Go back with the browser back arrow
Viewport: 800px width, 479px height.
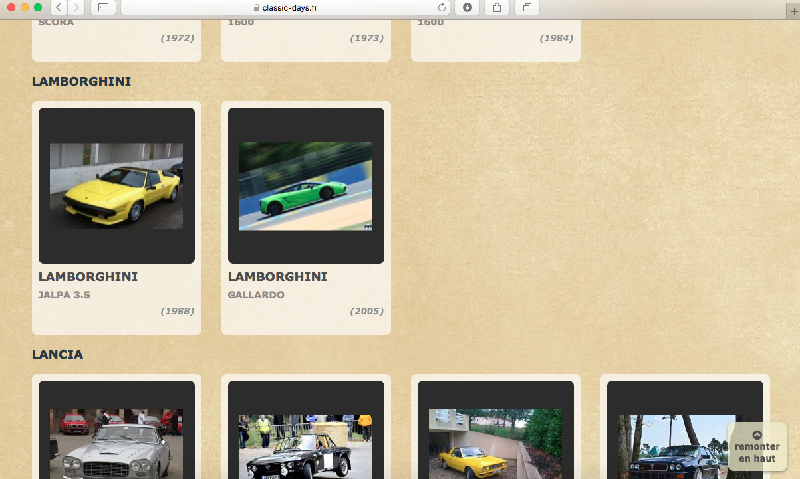click(59, 7)
